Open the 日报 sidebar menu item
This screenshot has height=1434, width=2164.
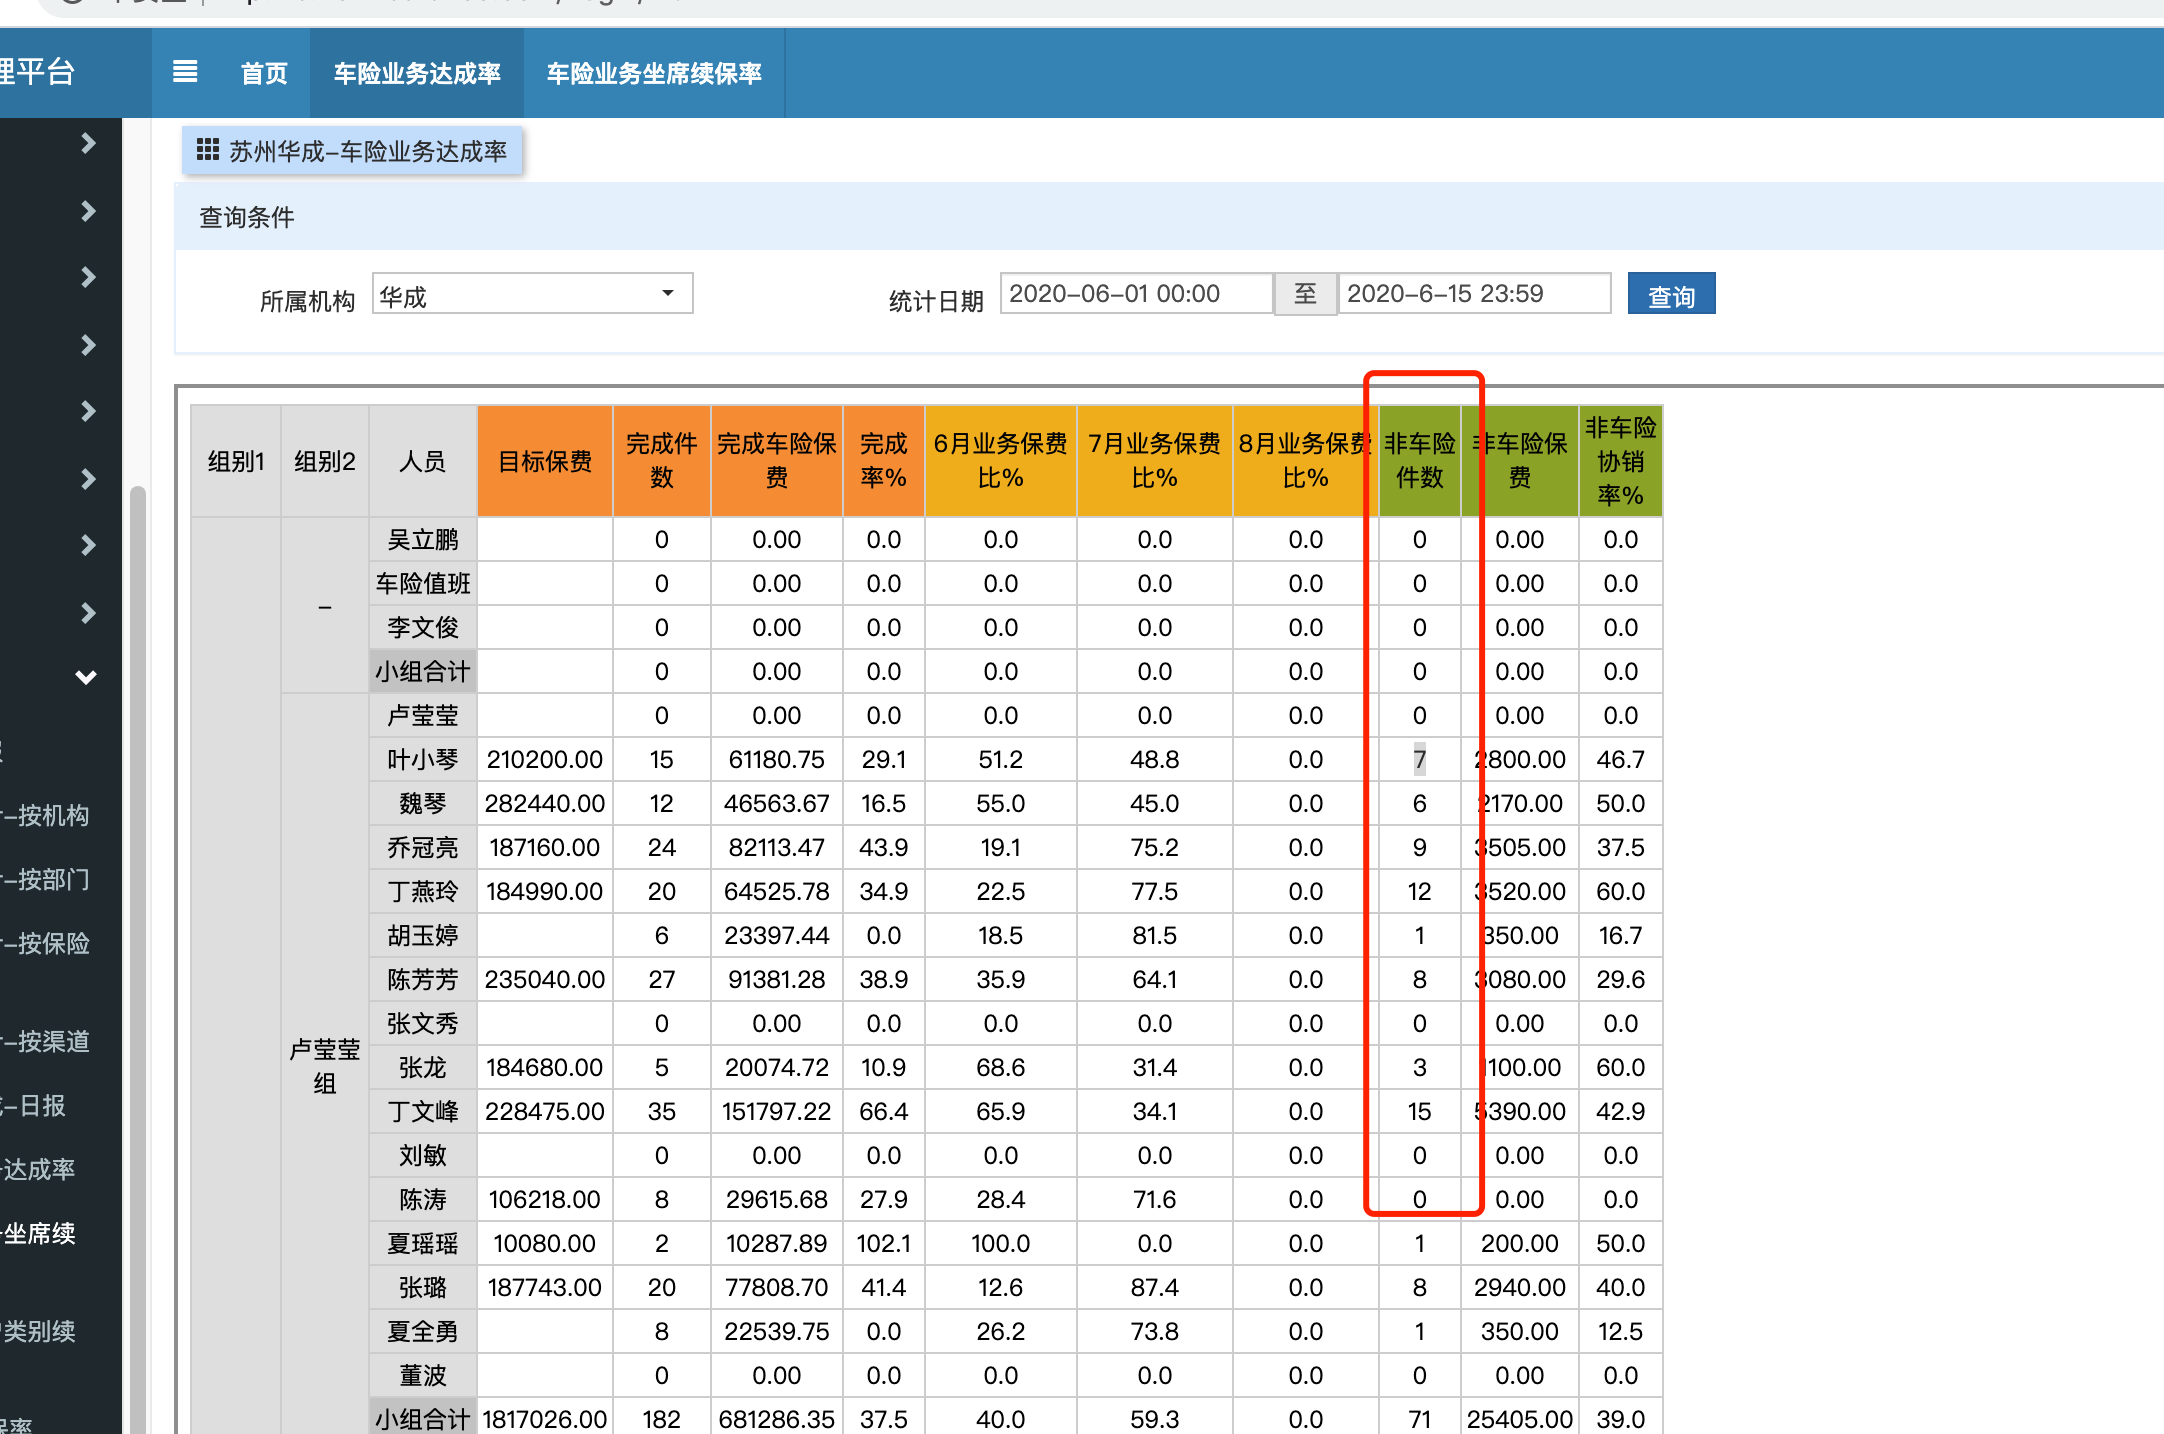[35, 1105]
